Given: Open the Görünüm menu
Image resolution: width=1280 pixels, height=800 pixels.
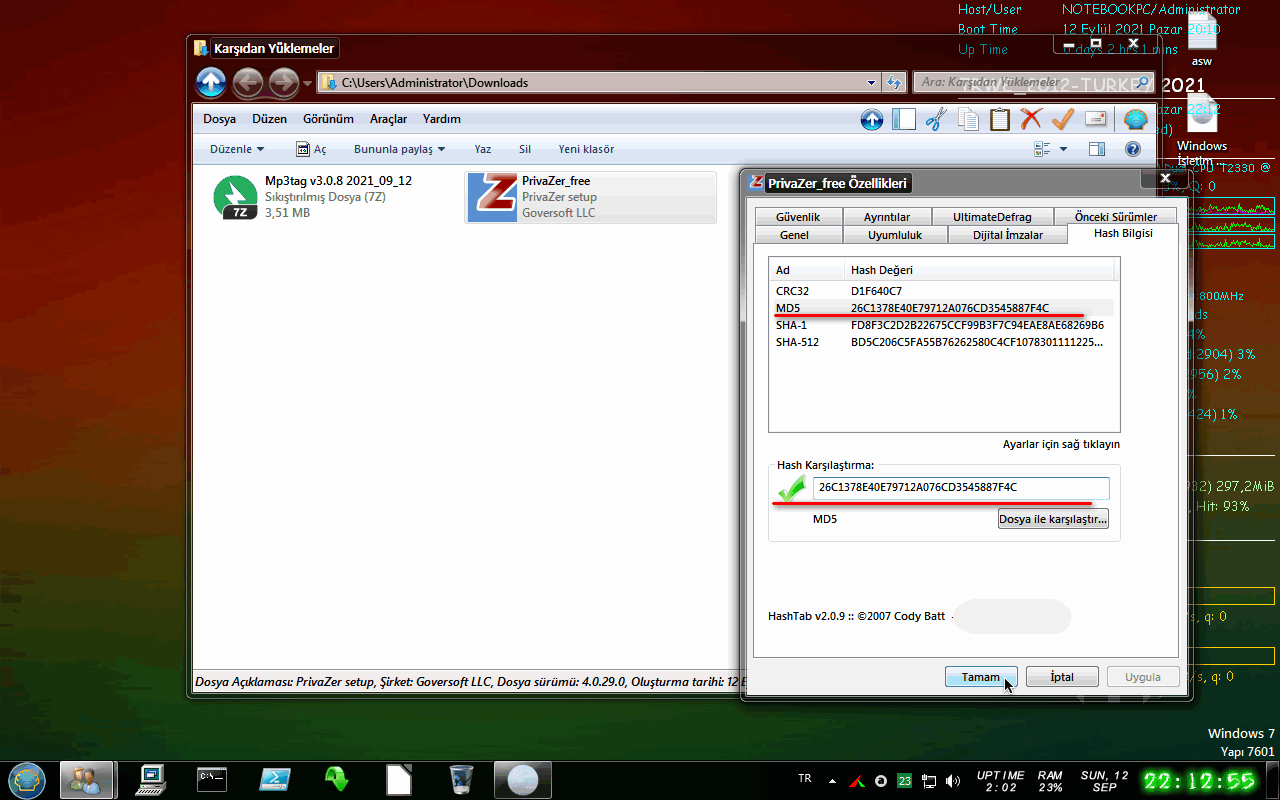Looking at the screenshot, I should click(x=329, y=119).
